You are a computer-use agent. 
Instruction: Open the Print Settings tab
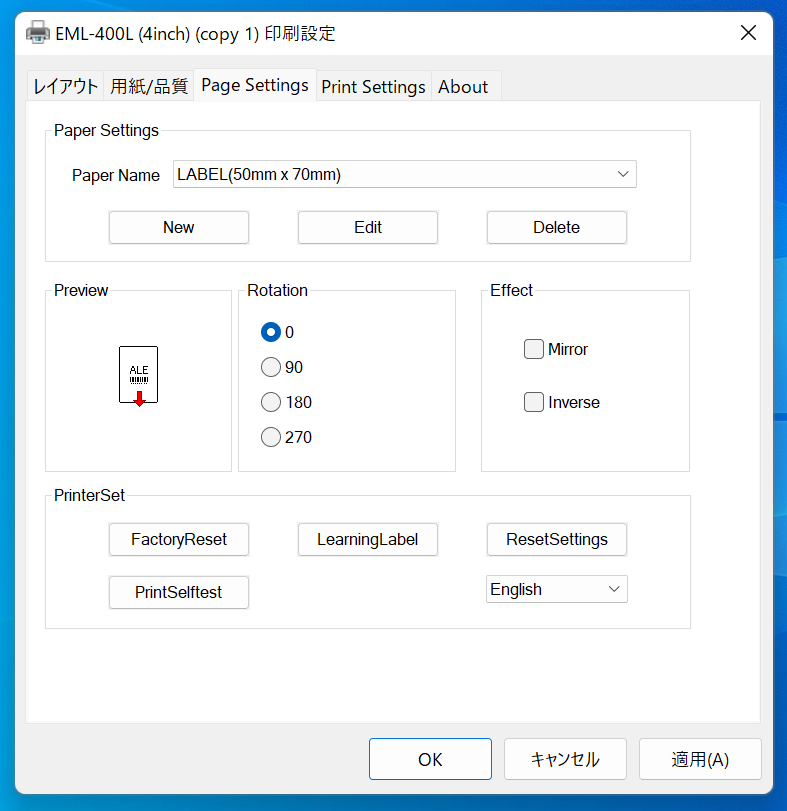(373, 86)
